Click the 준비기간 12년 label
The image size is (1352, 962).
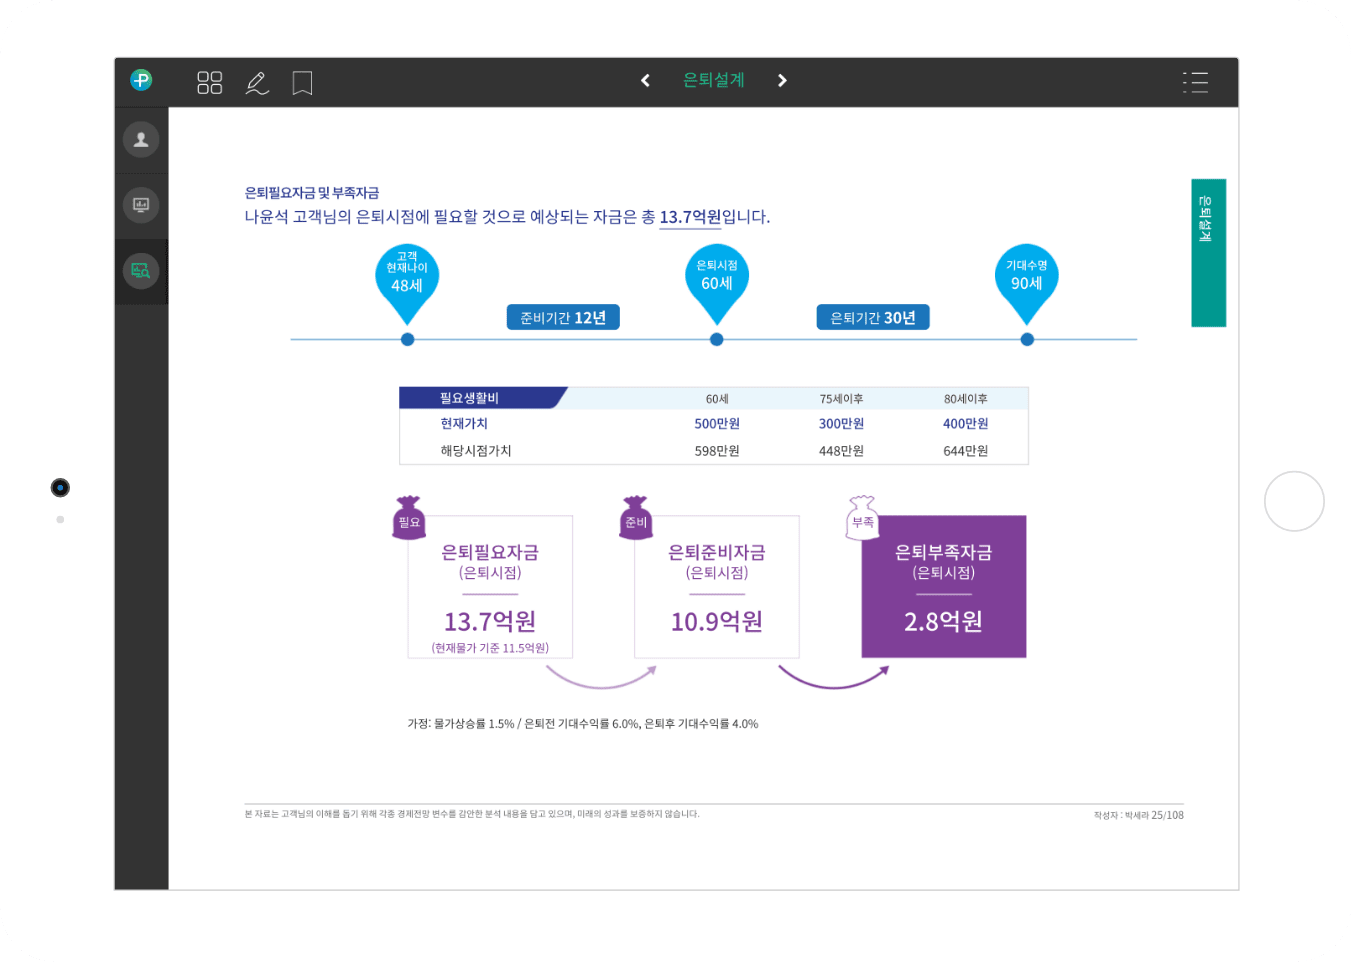point(563,317)
